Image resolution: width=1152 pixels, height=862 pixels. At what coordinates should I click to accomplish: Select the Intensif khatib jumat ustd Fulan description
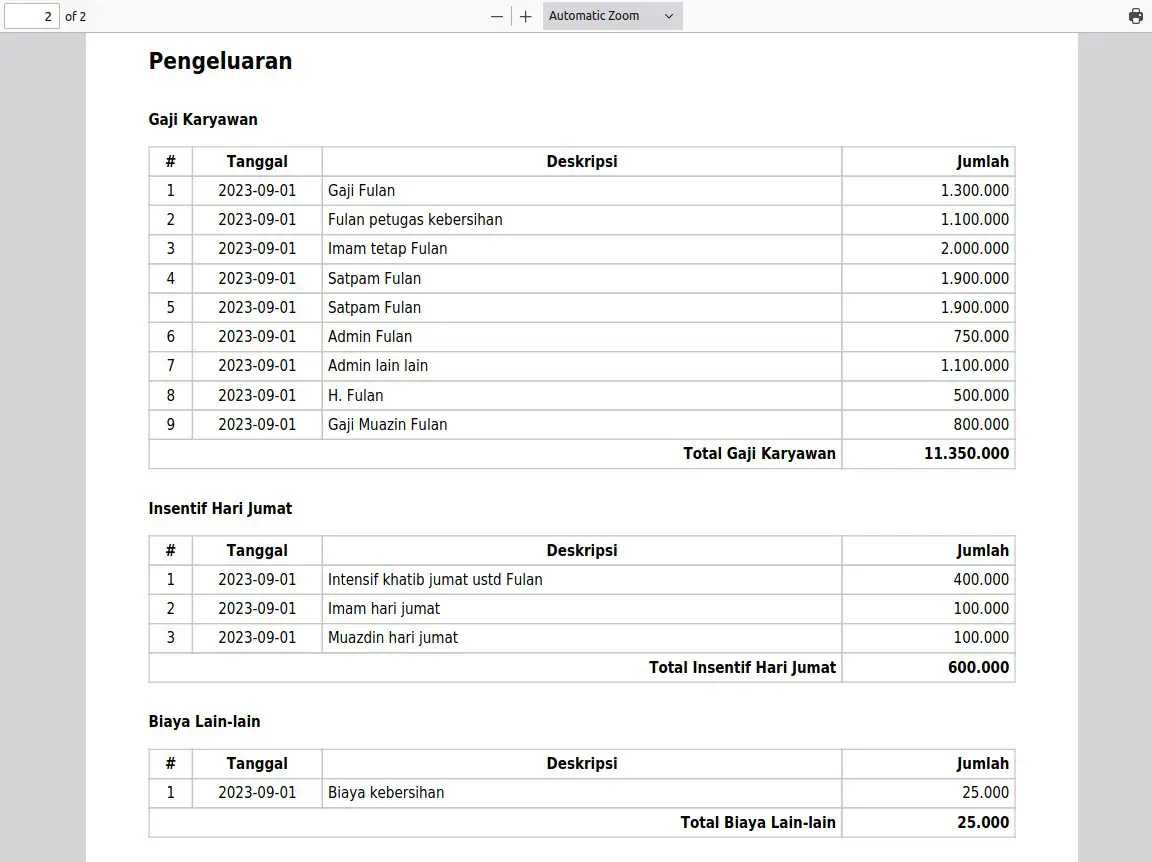(434, 579)
